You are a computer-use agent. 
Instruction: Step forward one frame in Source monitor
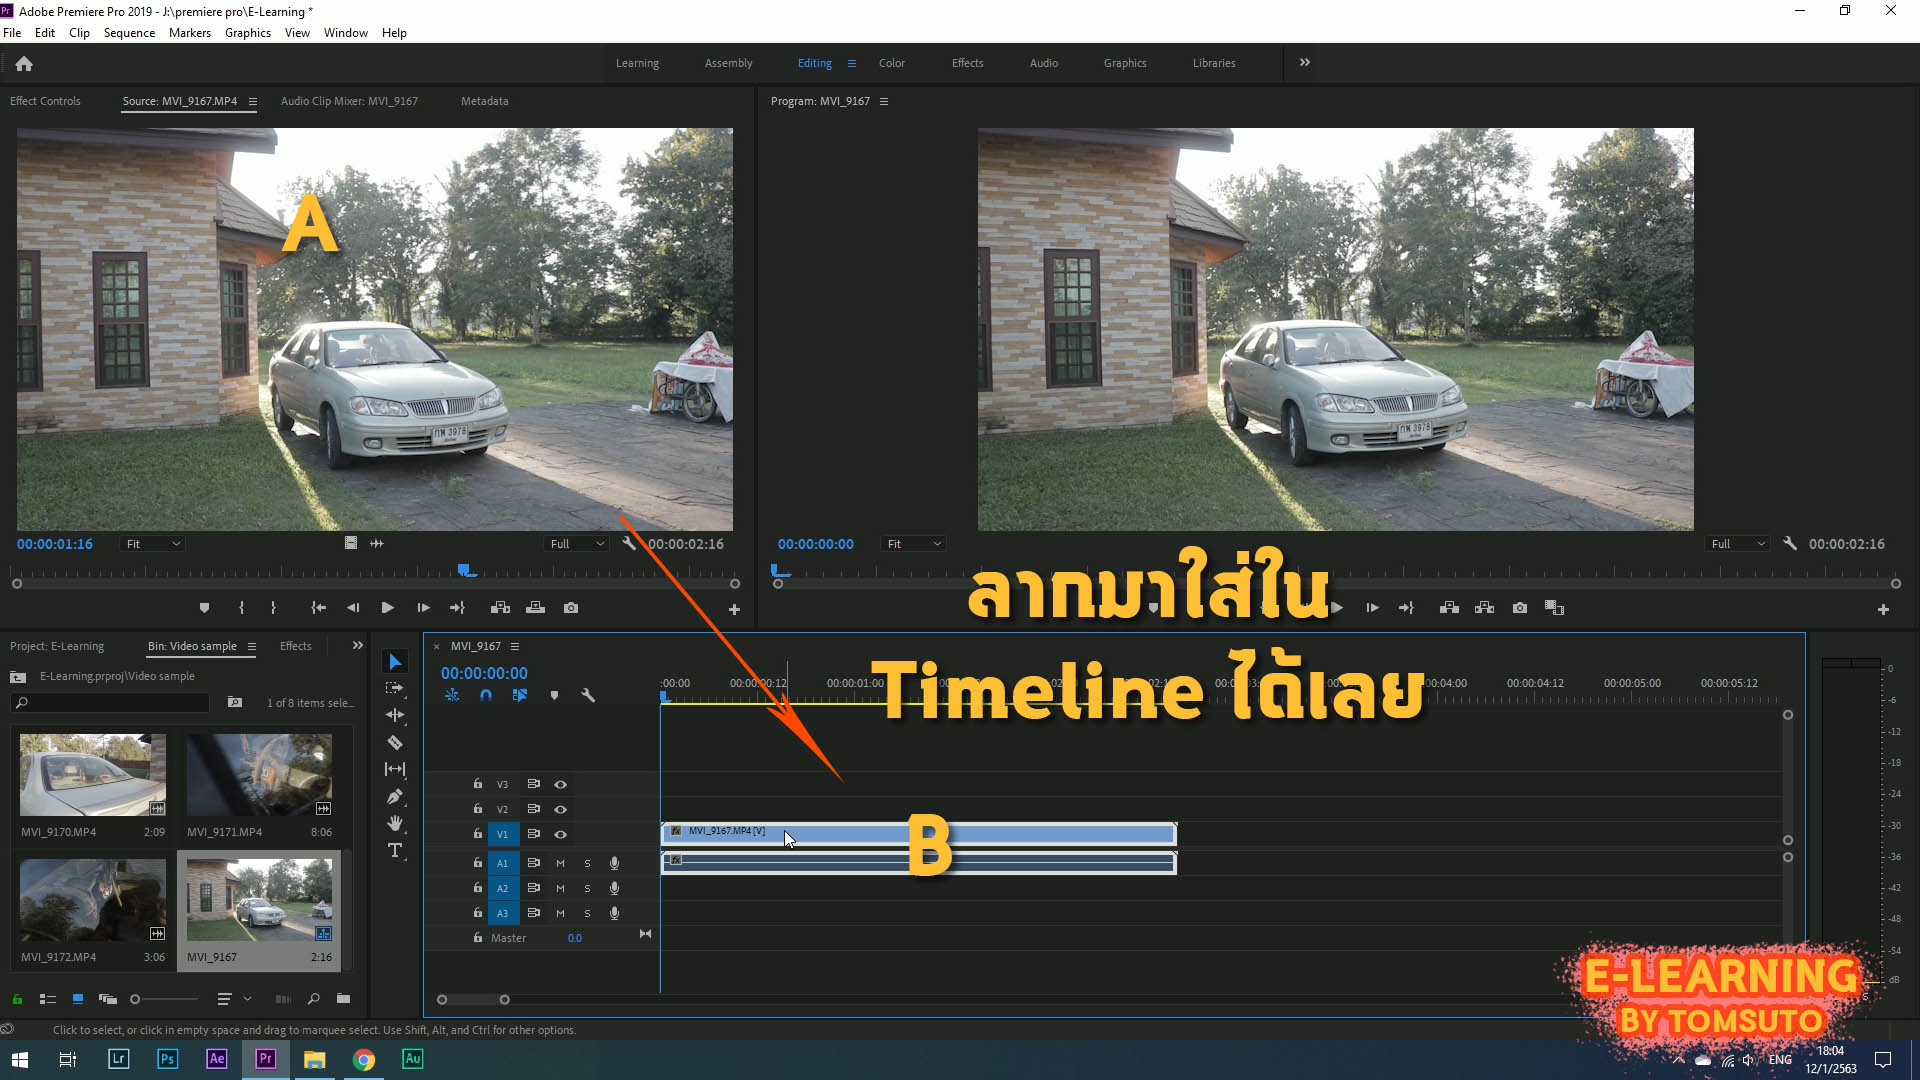click(x=423, y=607)
